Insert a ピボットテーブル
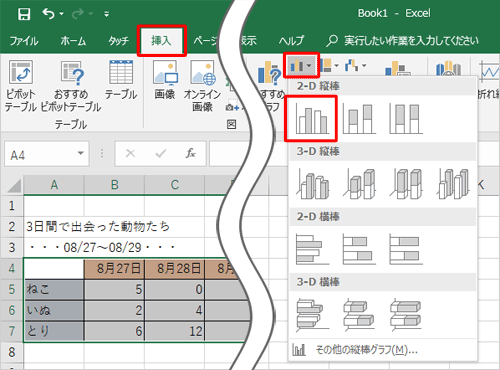Image resolution: width=500 pixels, height=370 pixels. 20,86
